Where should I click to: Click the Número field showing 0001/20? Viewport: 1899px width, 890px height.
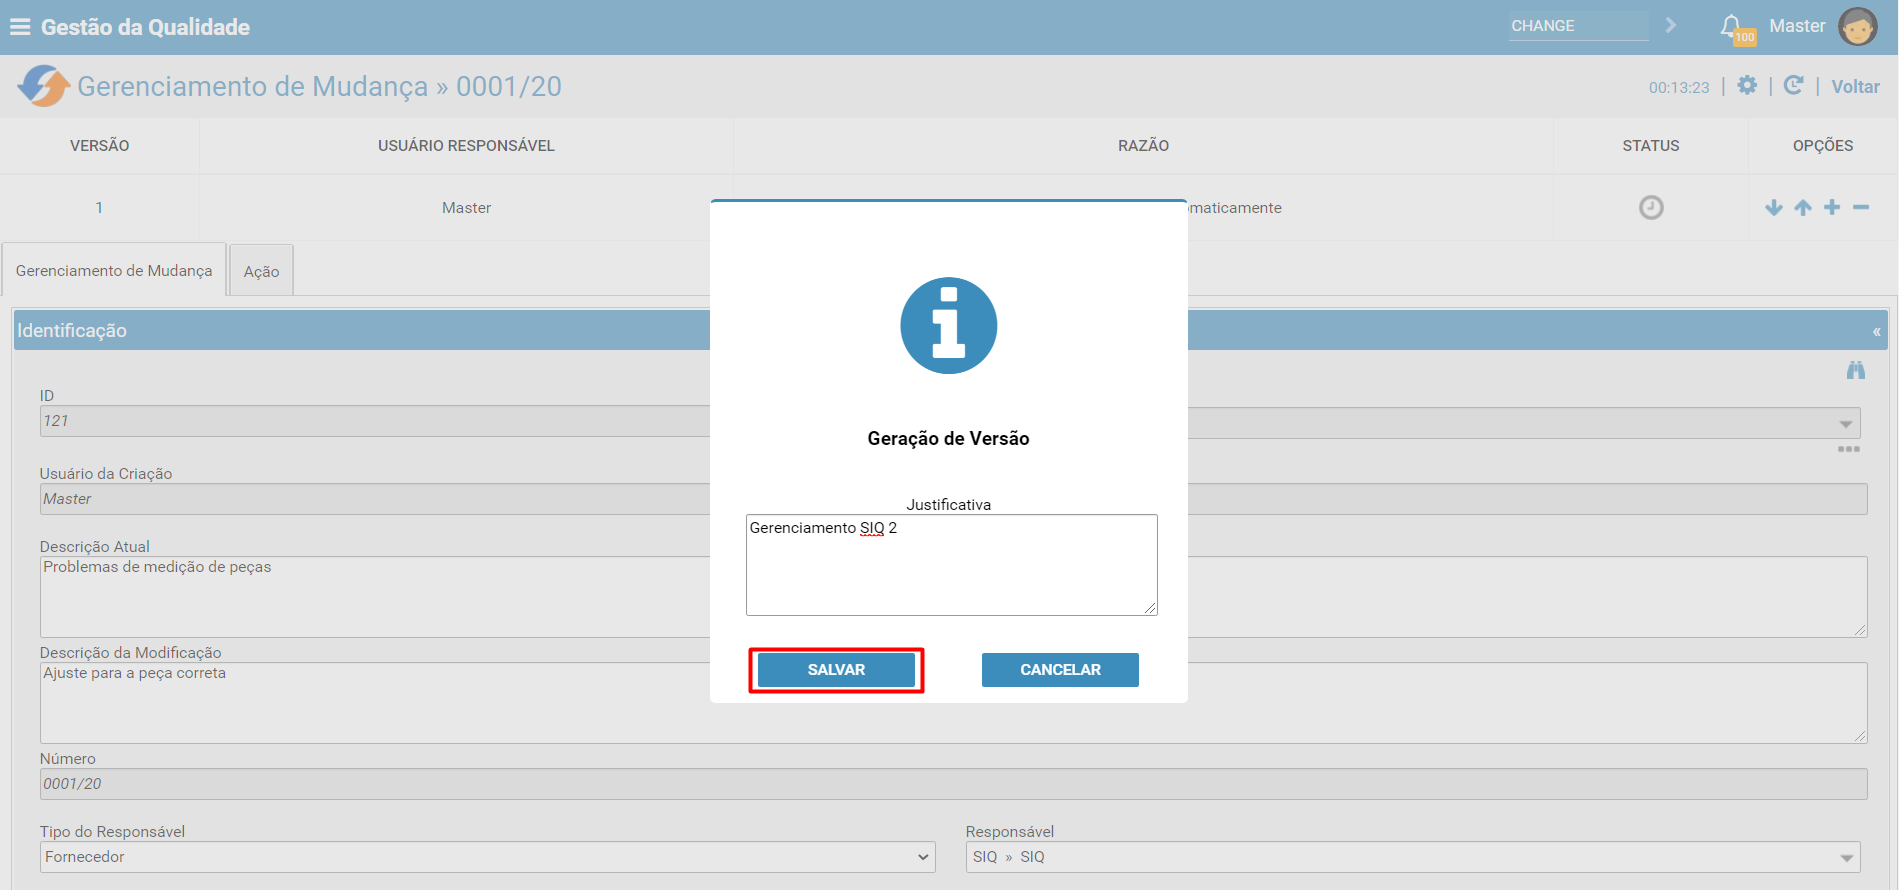953,784
